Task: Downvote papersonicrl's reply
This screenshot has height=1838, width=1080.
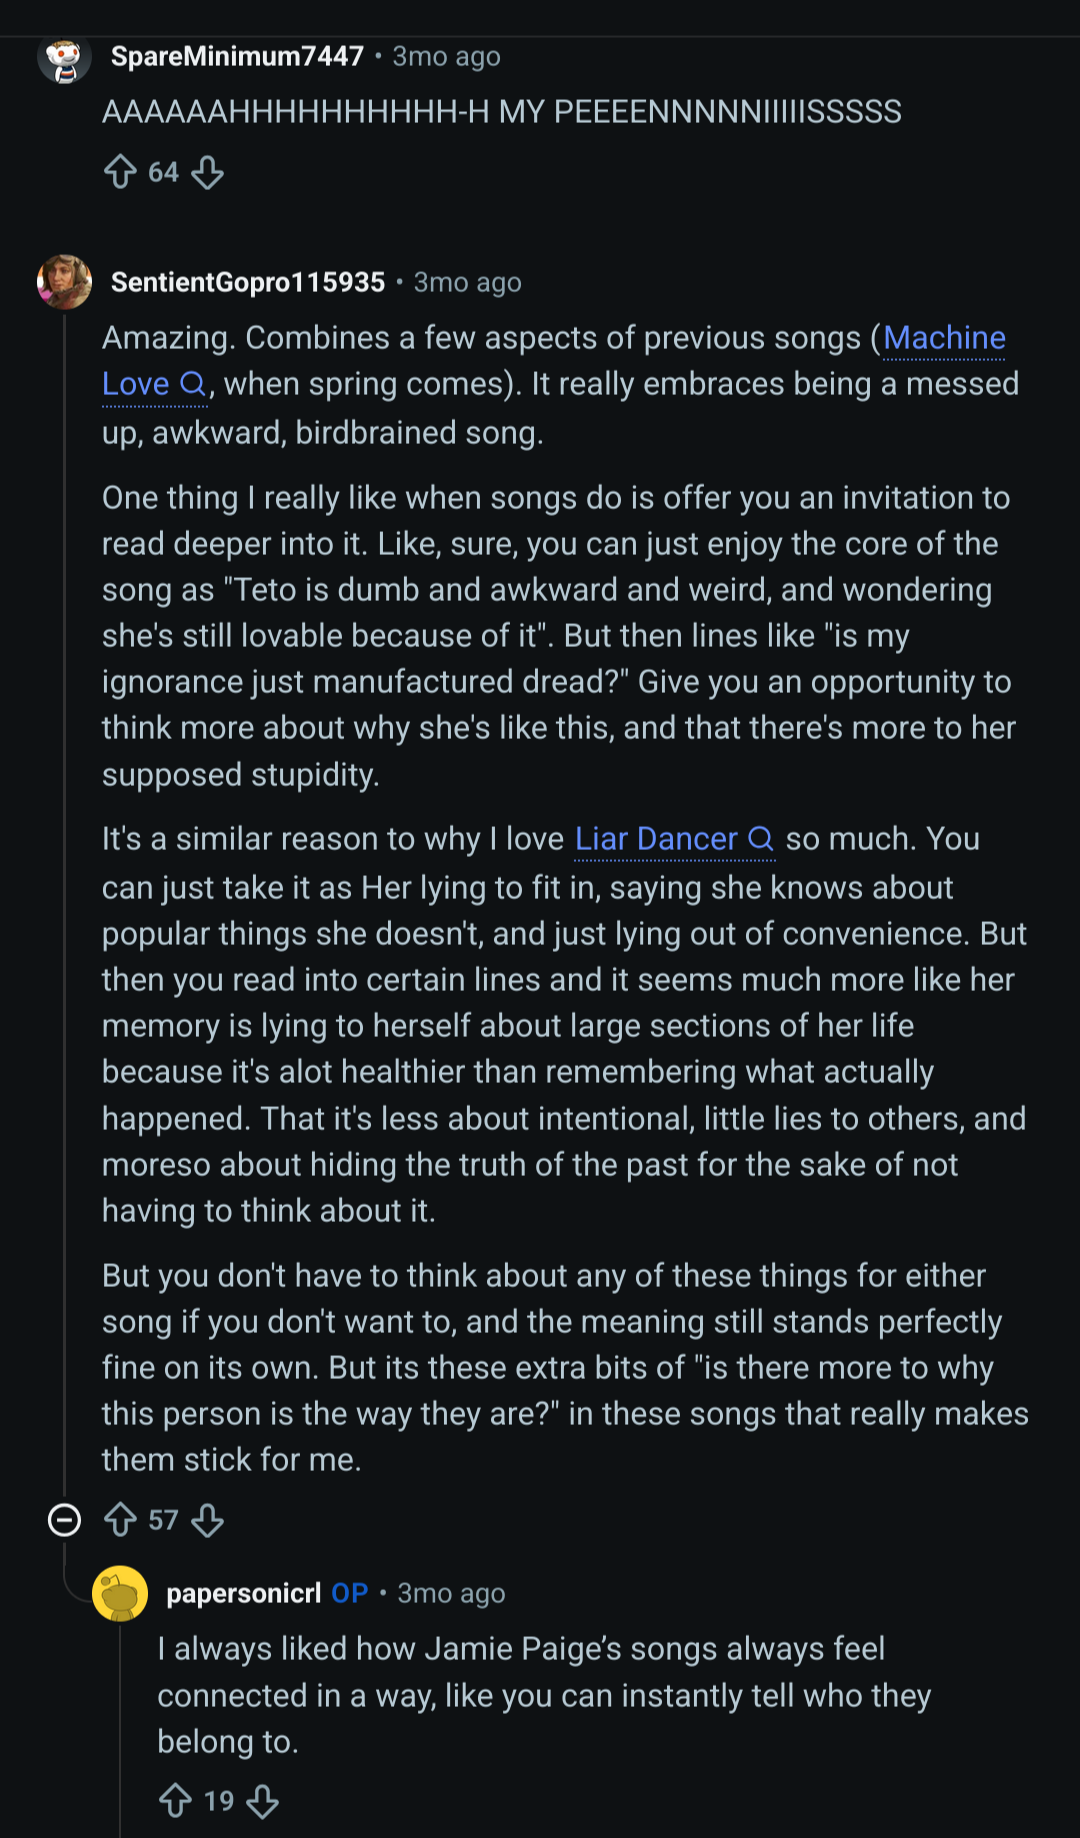Action: (263, 1801)
